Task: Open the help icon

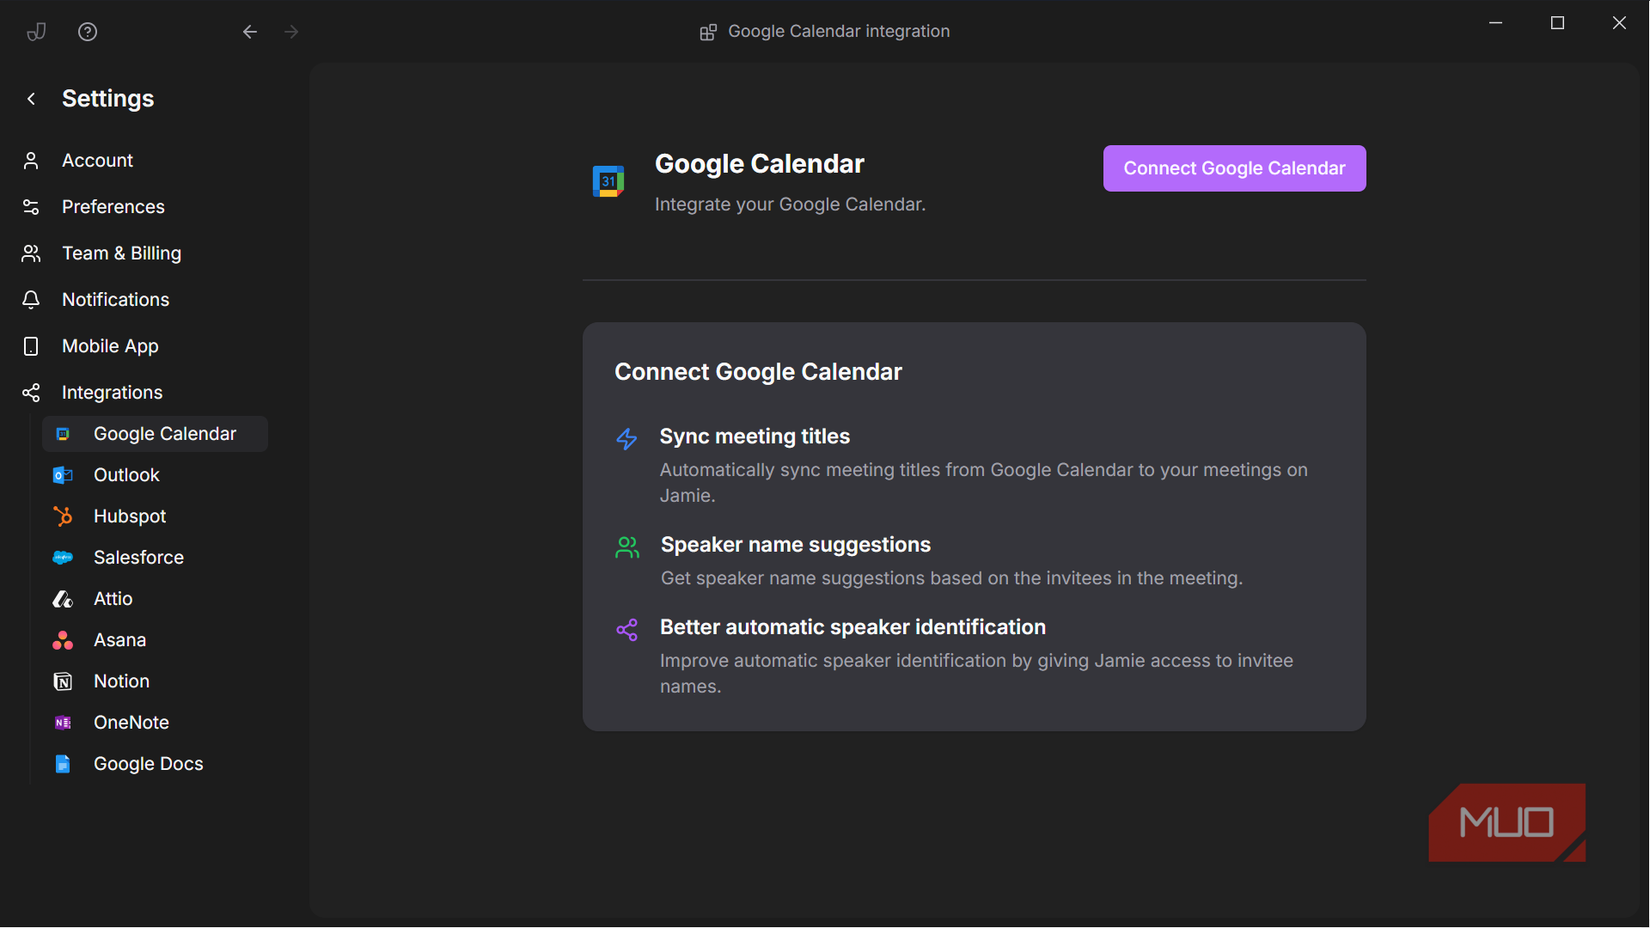Action: point(87,31)
